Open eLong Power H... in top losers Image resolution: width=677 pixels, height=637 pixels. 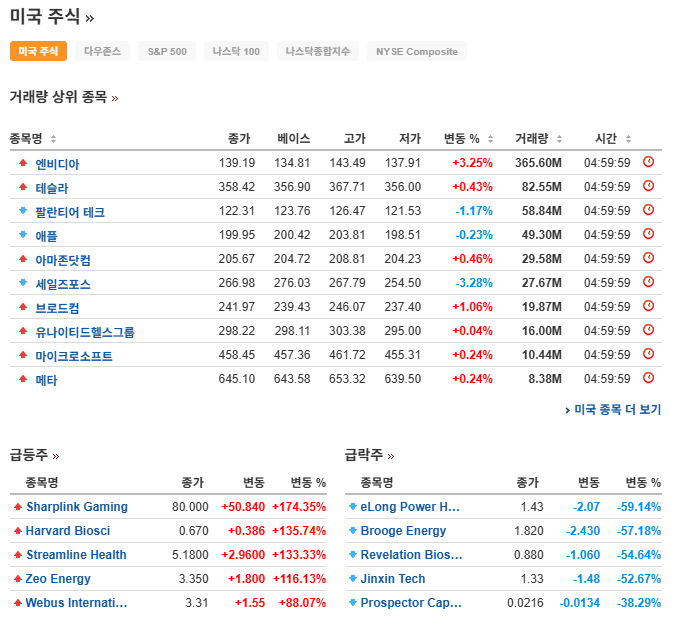(410, 507)
